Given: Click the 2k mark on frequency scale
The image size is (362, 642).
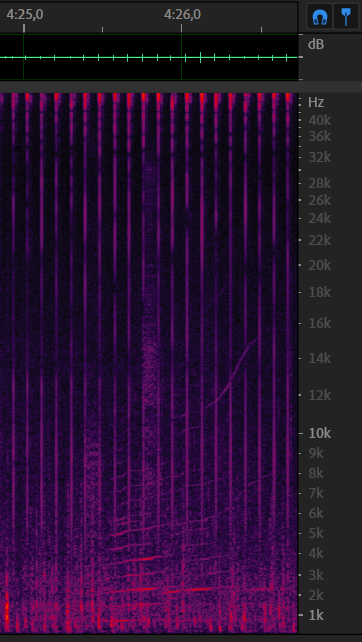Looking at the screenshot, I should tap(316, 595).
